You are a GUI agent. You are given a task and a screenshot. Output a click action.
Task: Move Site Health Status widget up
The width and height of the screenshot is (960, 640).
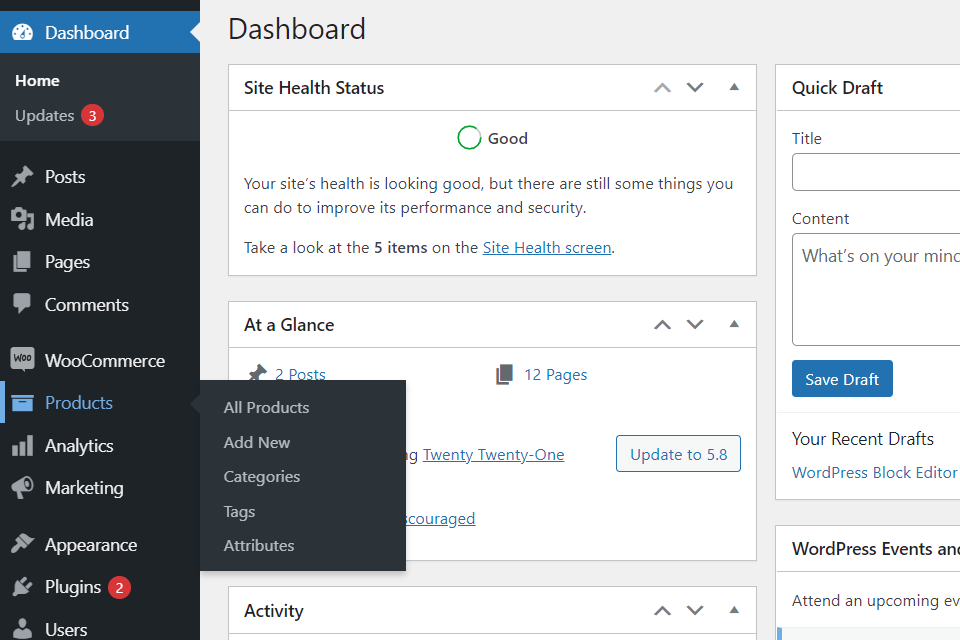click(x=662, y=88)
